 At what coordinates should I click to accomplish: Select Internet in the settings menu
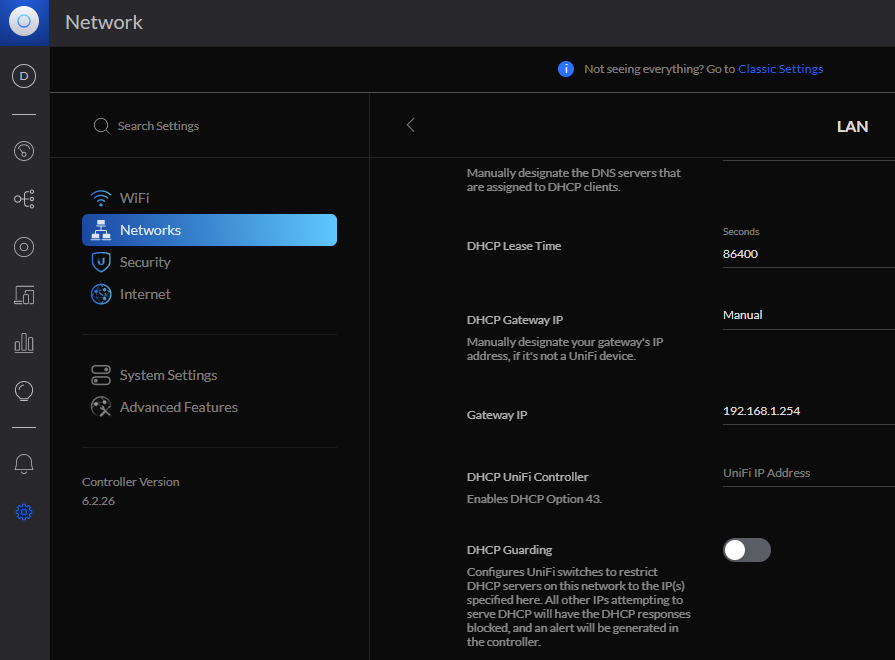click(x=145, y=294)
